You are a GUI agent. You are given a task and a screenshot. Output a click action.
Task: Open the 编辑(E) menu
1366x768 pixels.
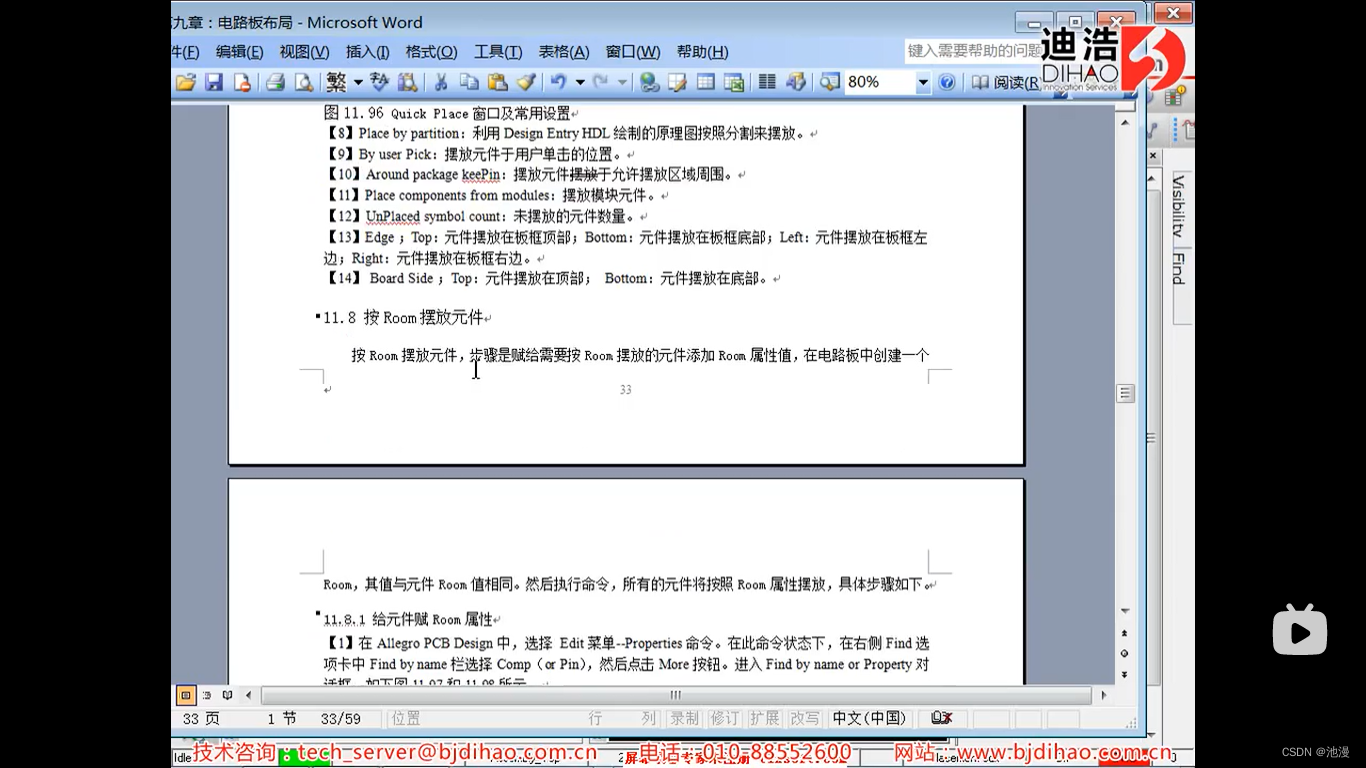(240, 52)
